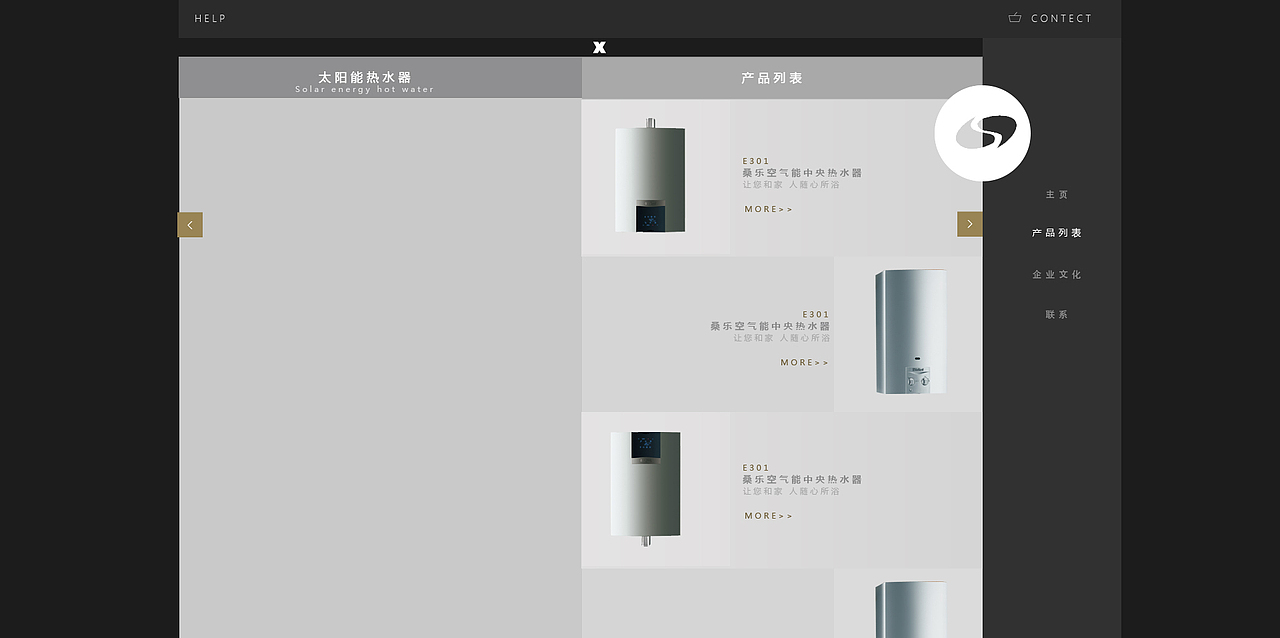
Task: Click MORE>> on the second product
Action: pos(805,362)
